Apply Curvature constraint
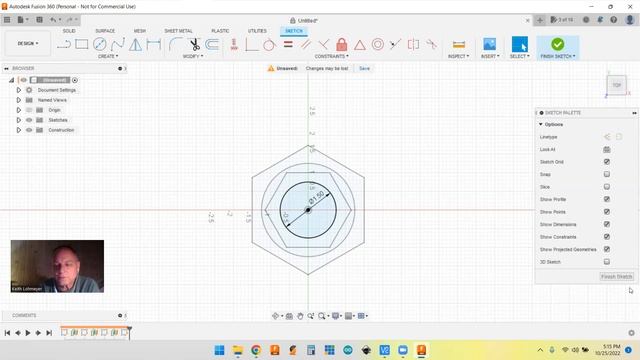The height and width of the screenshot is (360, 640). 431,44
